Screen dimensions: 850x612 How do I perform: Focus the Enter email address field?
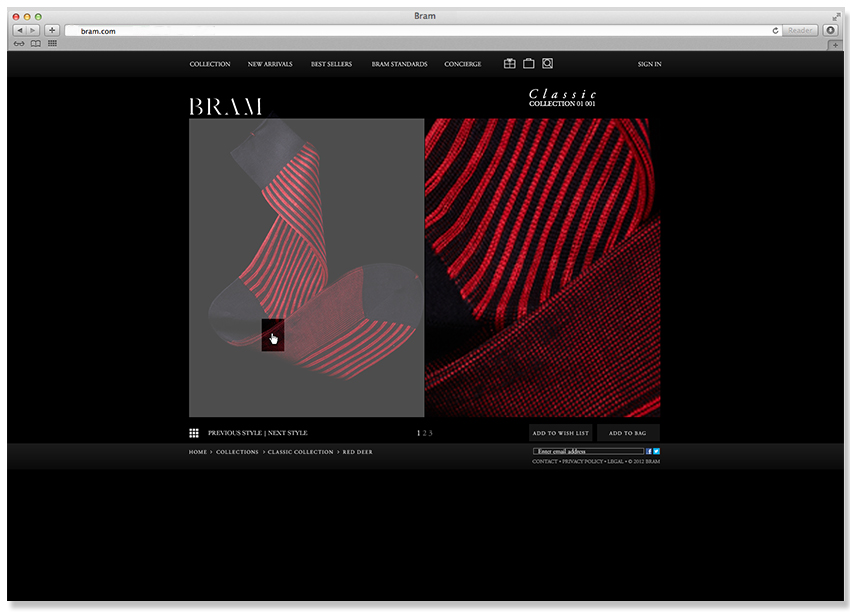(x=588, y=451)
